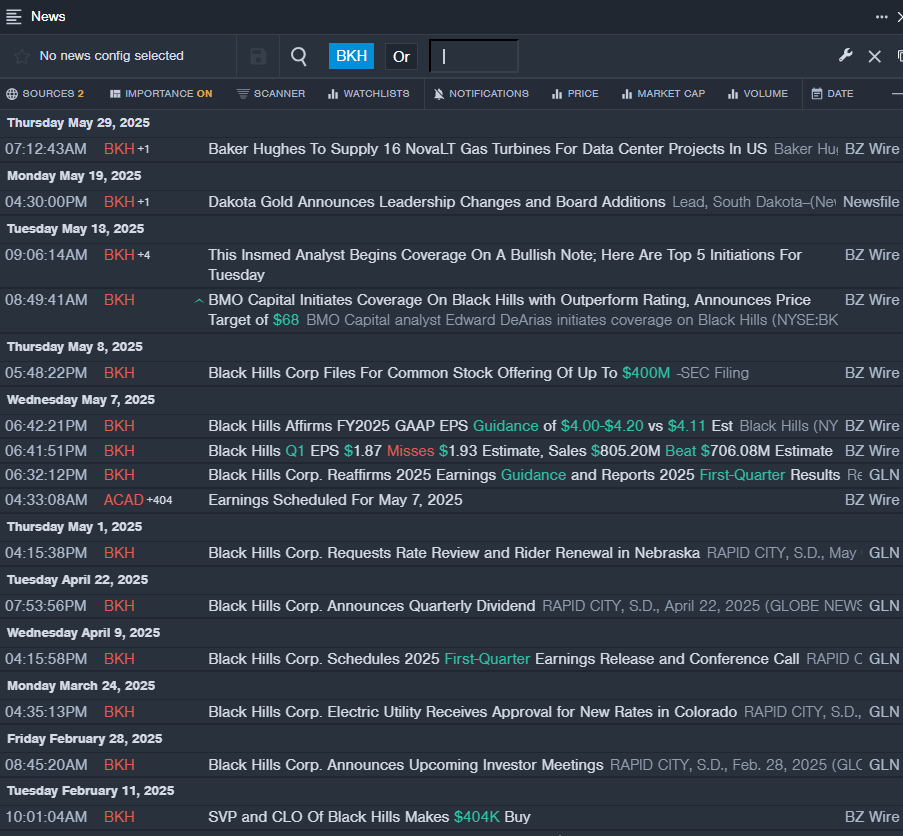Open New Rates in Colorado headline
Screen dimensions: 903x836
(x=472, y=712)
